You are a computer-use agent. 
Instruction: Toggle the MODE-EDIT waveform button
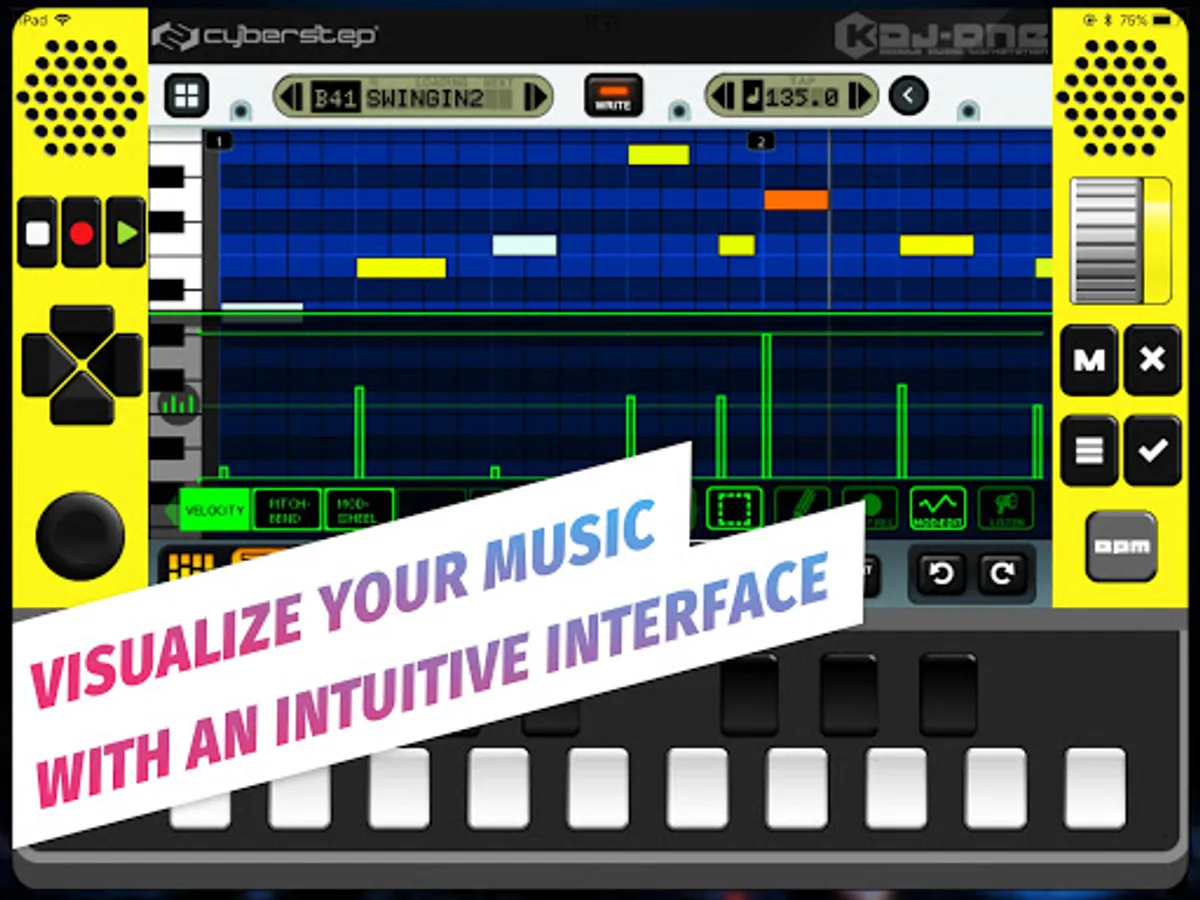938,508
